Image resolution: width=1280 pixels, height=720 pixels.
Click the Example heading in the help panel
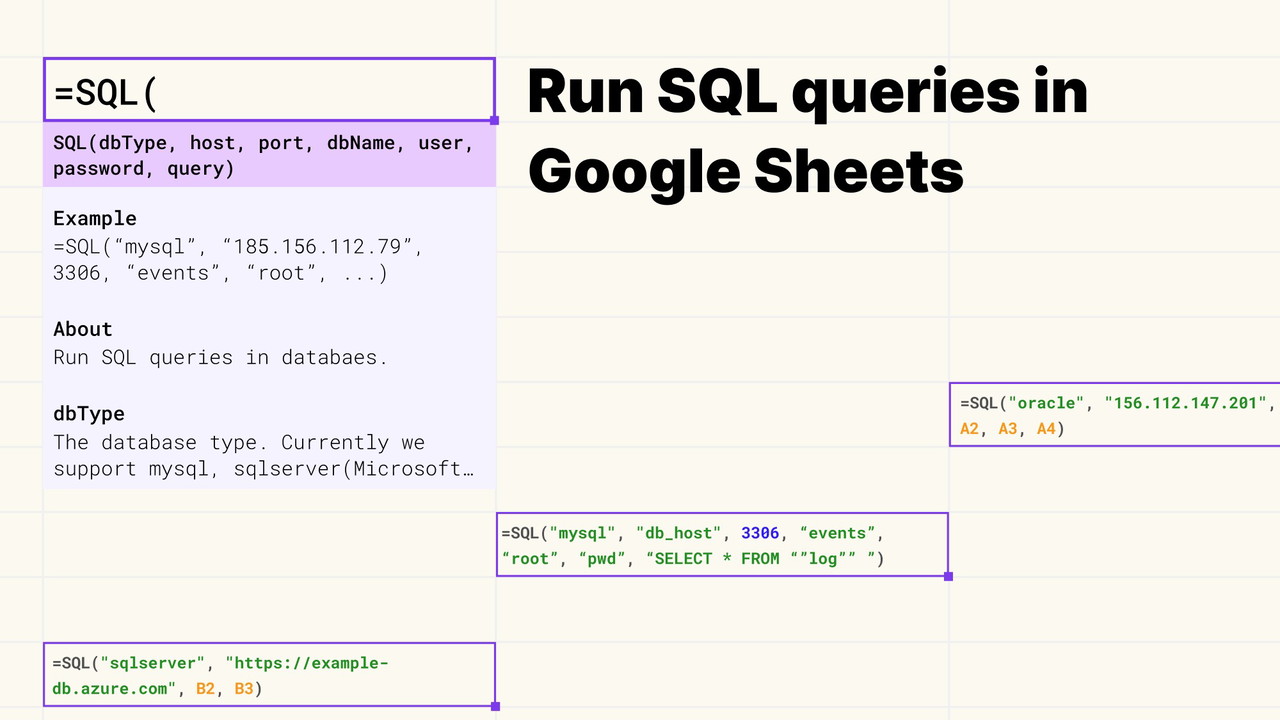(95, 218)
